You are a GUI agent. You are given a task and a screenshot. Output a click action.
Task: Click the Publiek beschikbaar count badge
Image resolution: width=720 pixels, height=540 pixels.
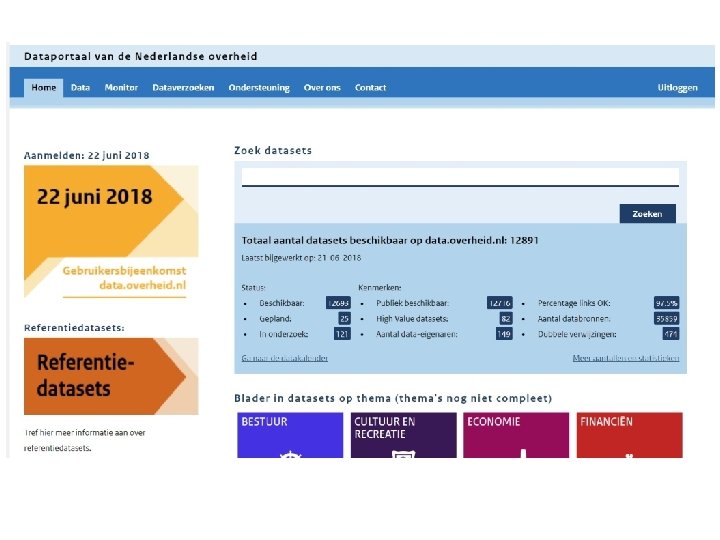click(500, 303)
